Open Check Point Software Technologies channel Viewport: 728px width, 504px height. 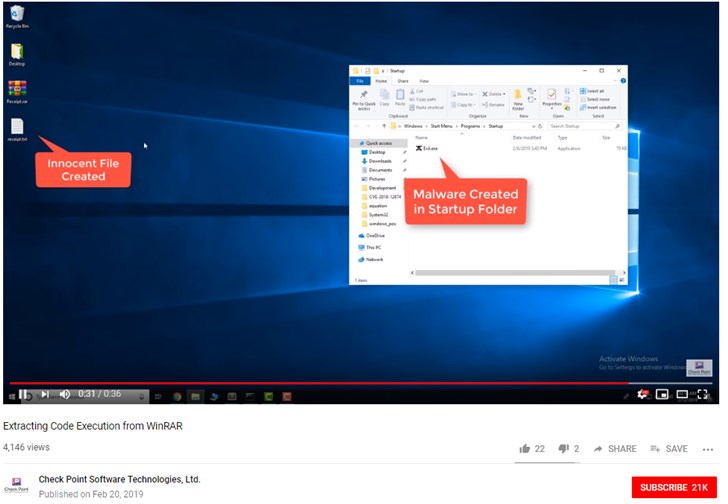point(119,479)
